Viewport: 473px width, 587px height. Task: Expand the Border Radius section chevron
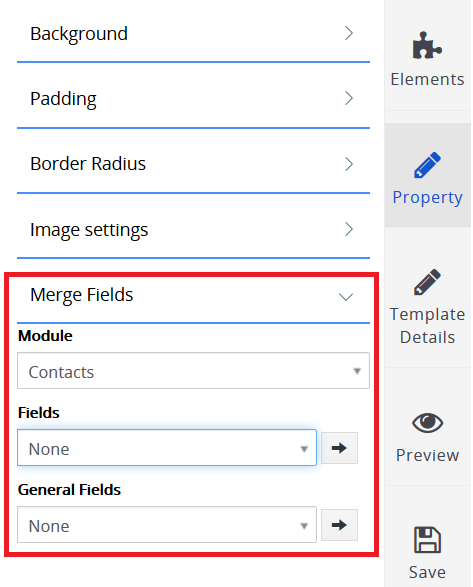click(349, 164)
